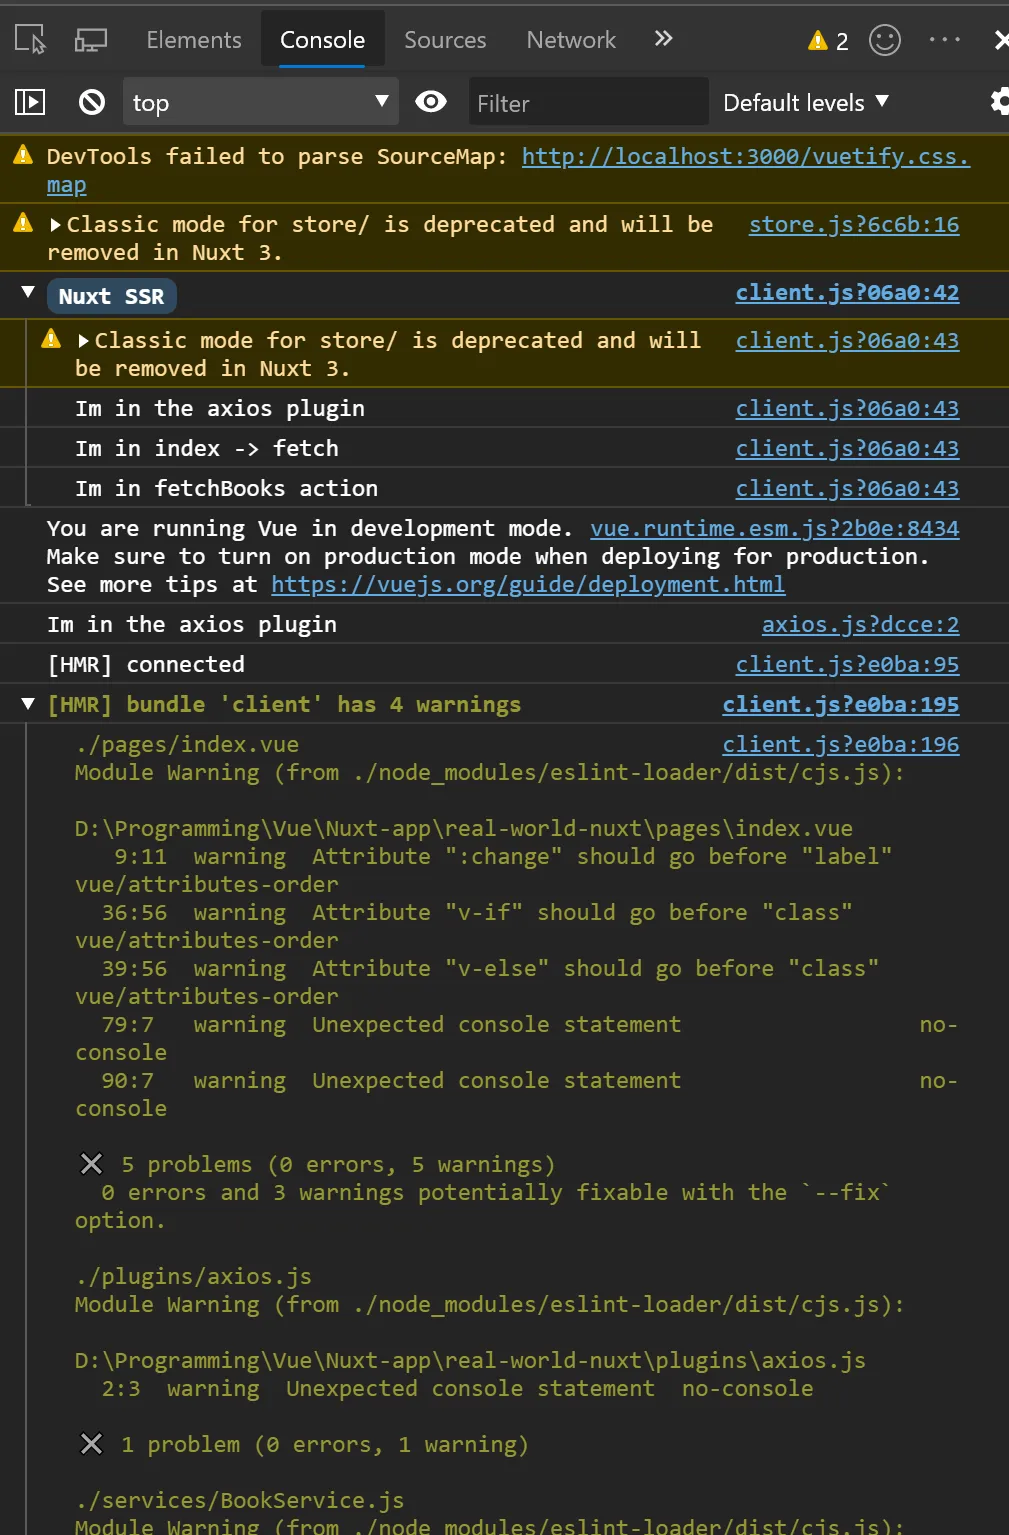Open source link beside 'Im in index -> fetch'
The image size is (1009, 1535).
click(847, 449)
